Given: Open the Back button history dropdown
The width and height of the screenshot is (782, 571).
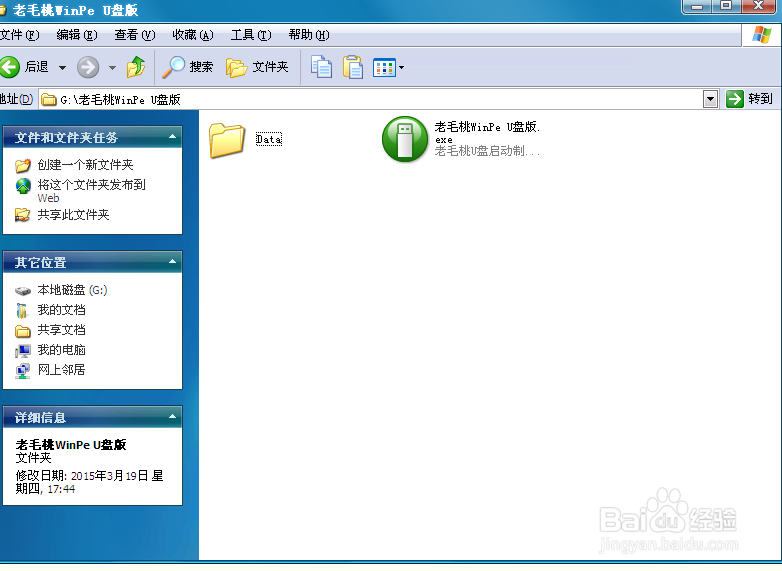Looking at the screenshot, I should tap(62, 67).
